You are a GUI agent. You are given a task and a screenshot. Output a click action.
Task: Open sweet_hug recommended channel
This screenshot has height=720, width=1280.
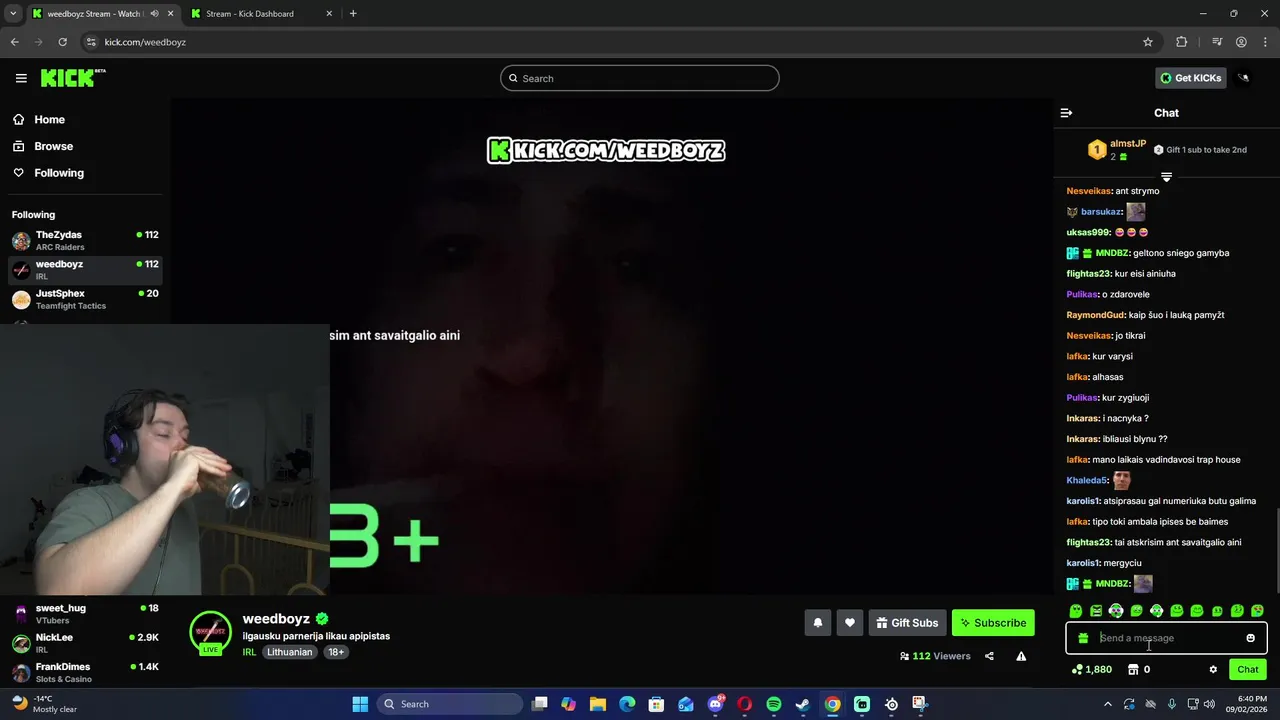click(x=85, y=613)
